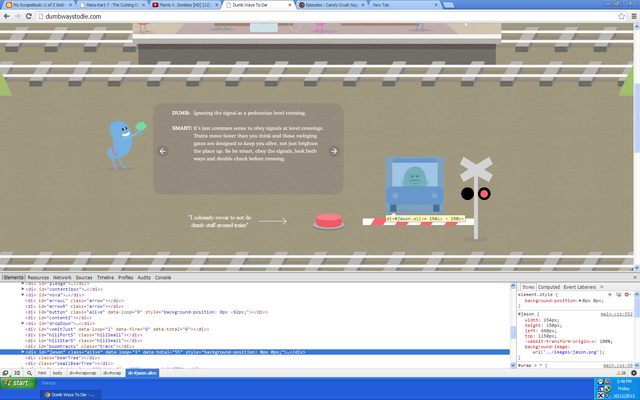Open the Styles pane gear settings dropdown
Image resolution: width=640 pixels, height=400 pixels.
click(628, 294)
